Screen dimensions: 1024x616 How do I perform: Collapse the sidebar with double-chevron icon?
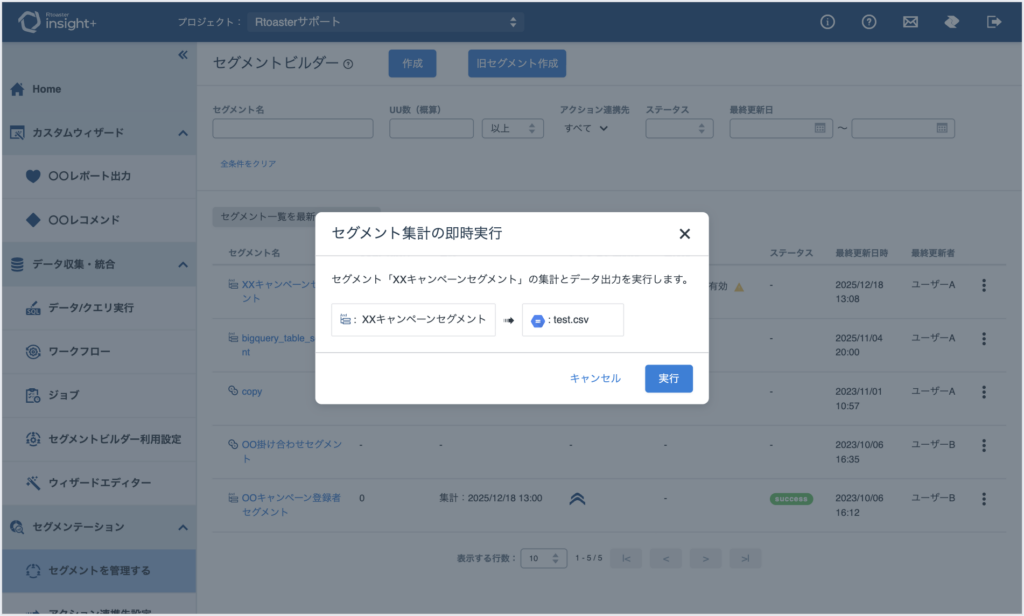coord(183,55)
